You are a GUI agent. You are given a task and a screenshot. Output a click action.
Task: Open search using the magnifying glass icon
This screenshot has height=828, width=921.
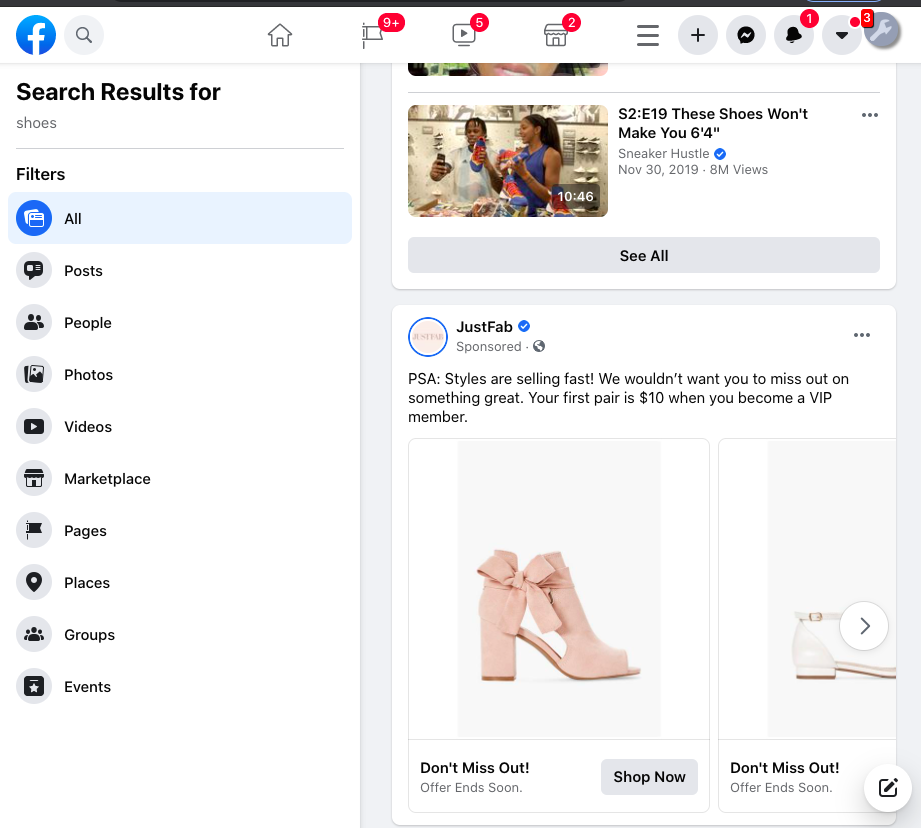coord(84,34)
